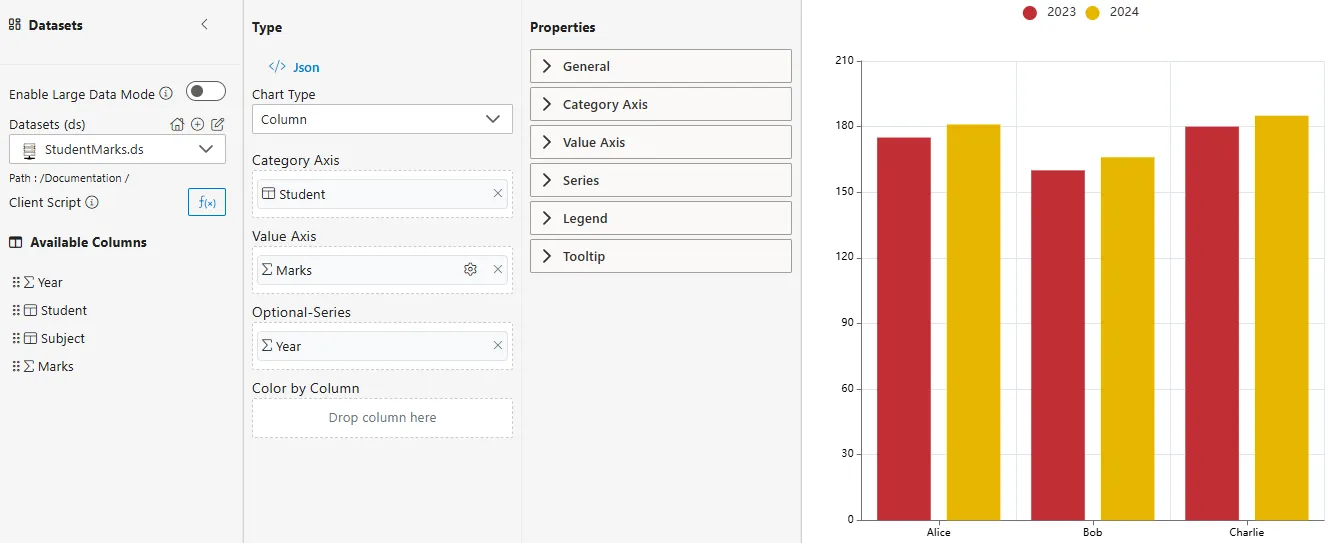Collapse the Datasets panel with the arrow
This screenshot has height=543, width=1329.
(205, 25)
